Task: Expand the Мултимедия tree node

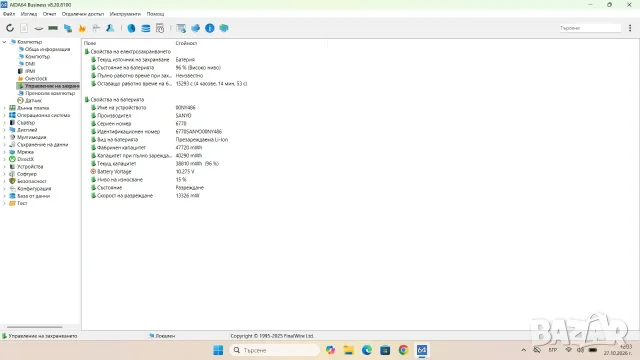Action: click(4, 137)
